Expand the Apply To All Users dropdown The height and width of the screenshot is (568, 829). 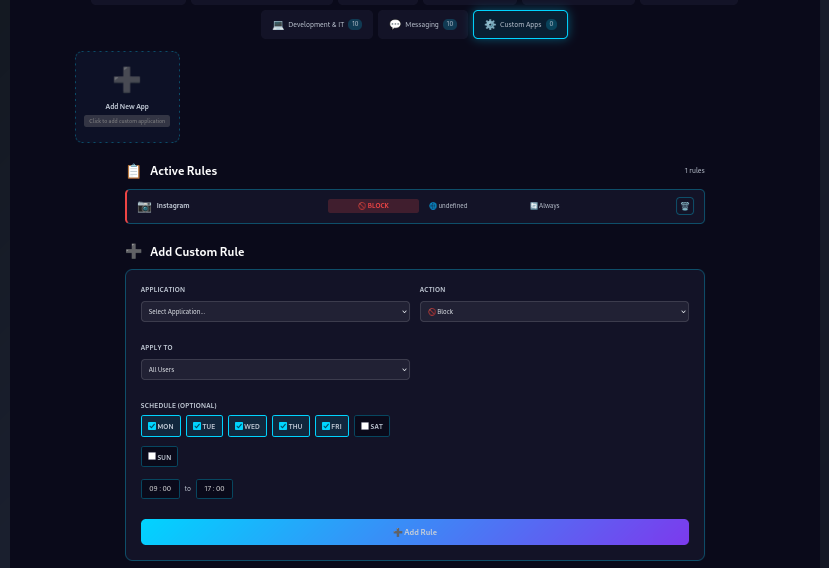(275, 370)
